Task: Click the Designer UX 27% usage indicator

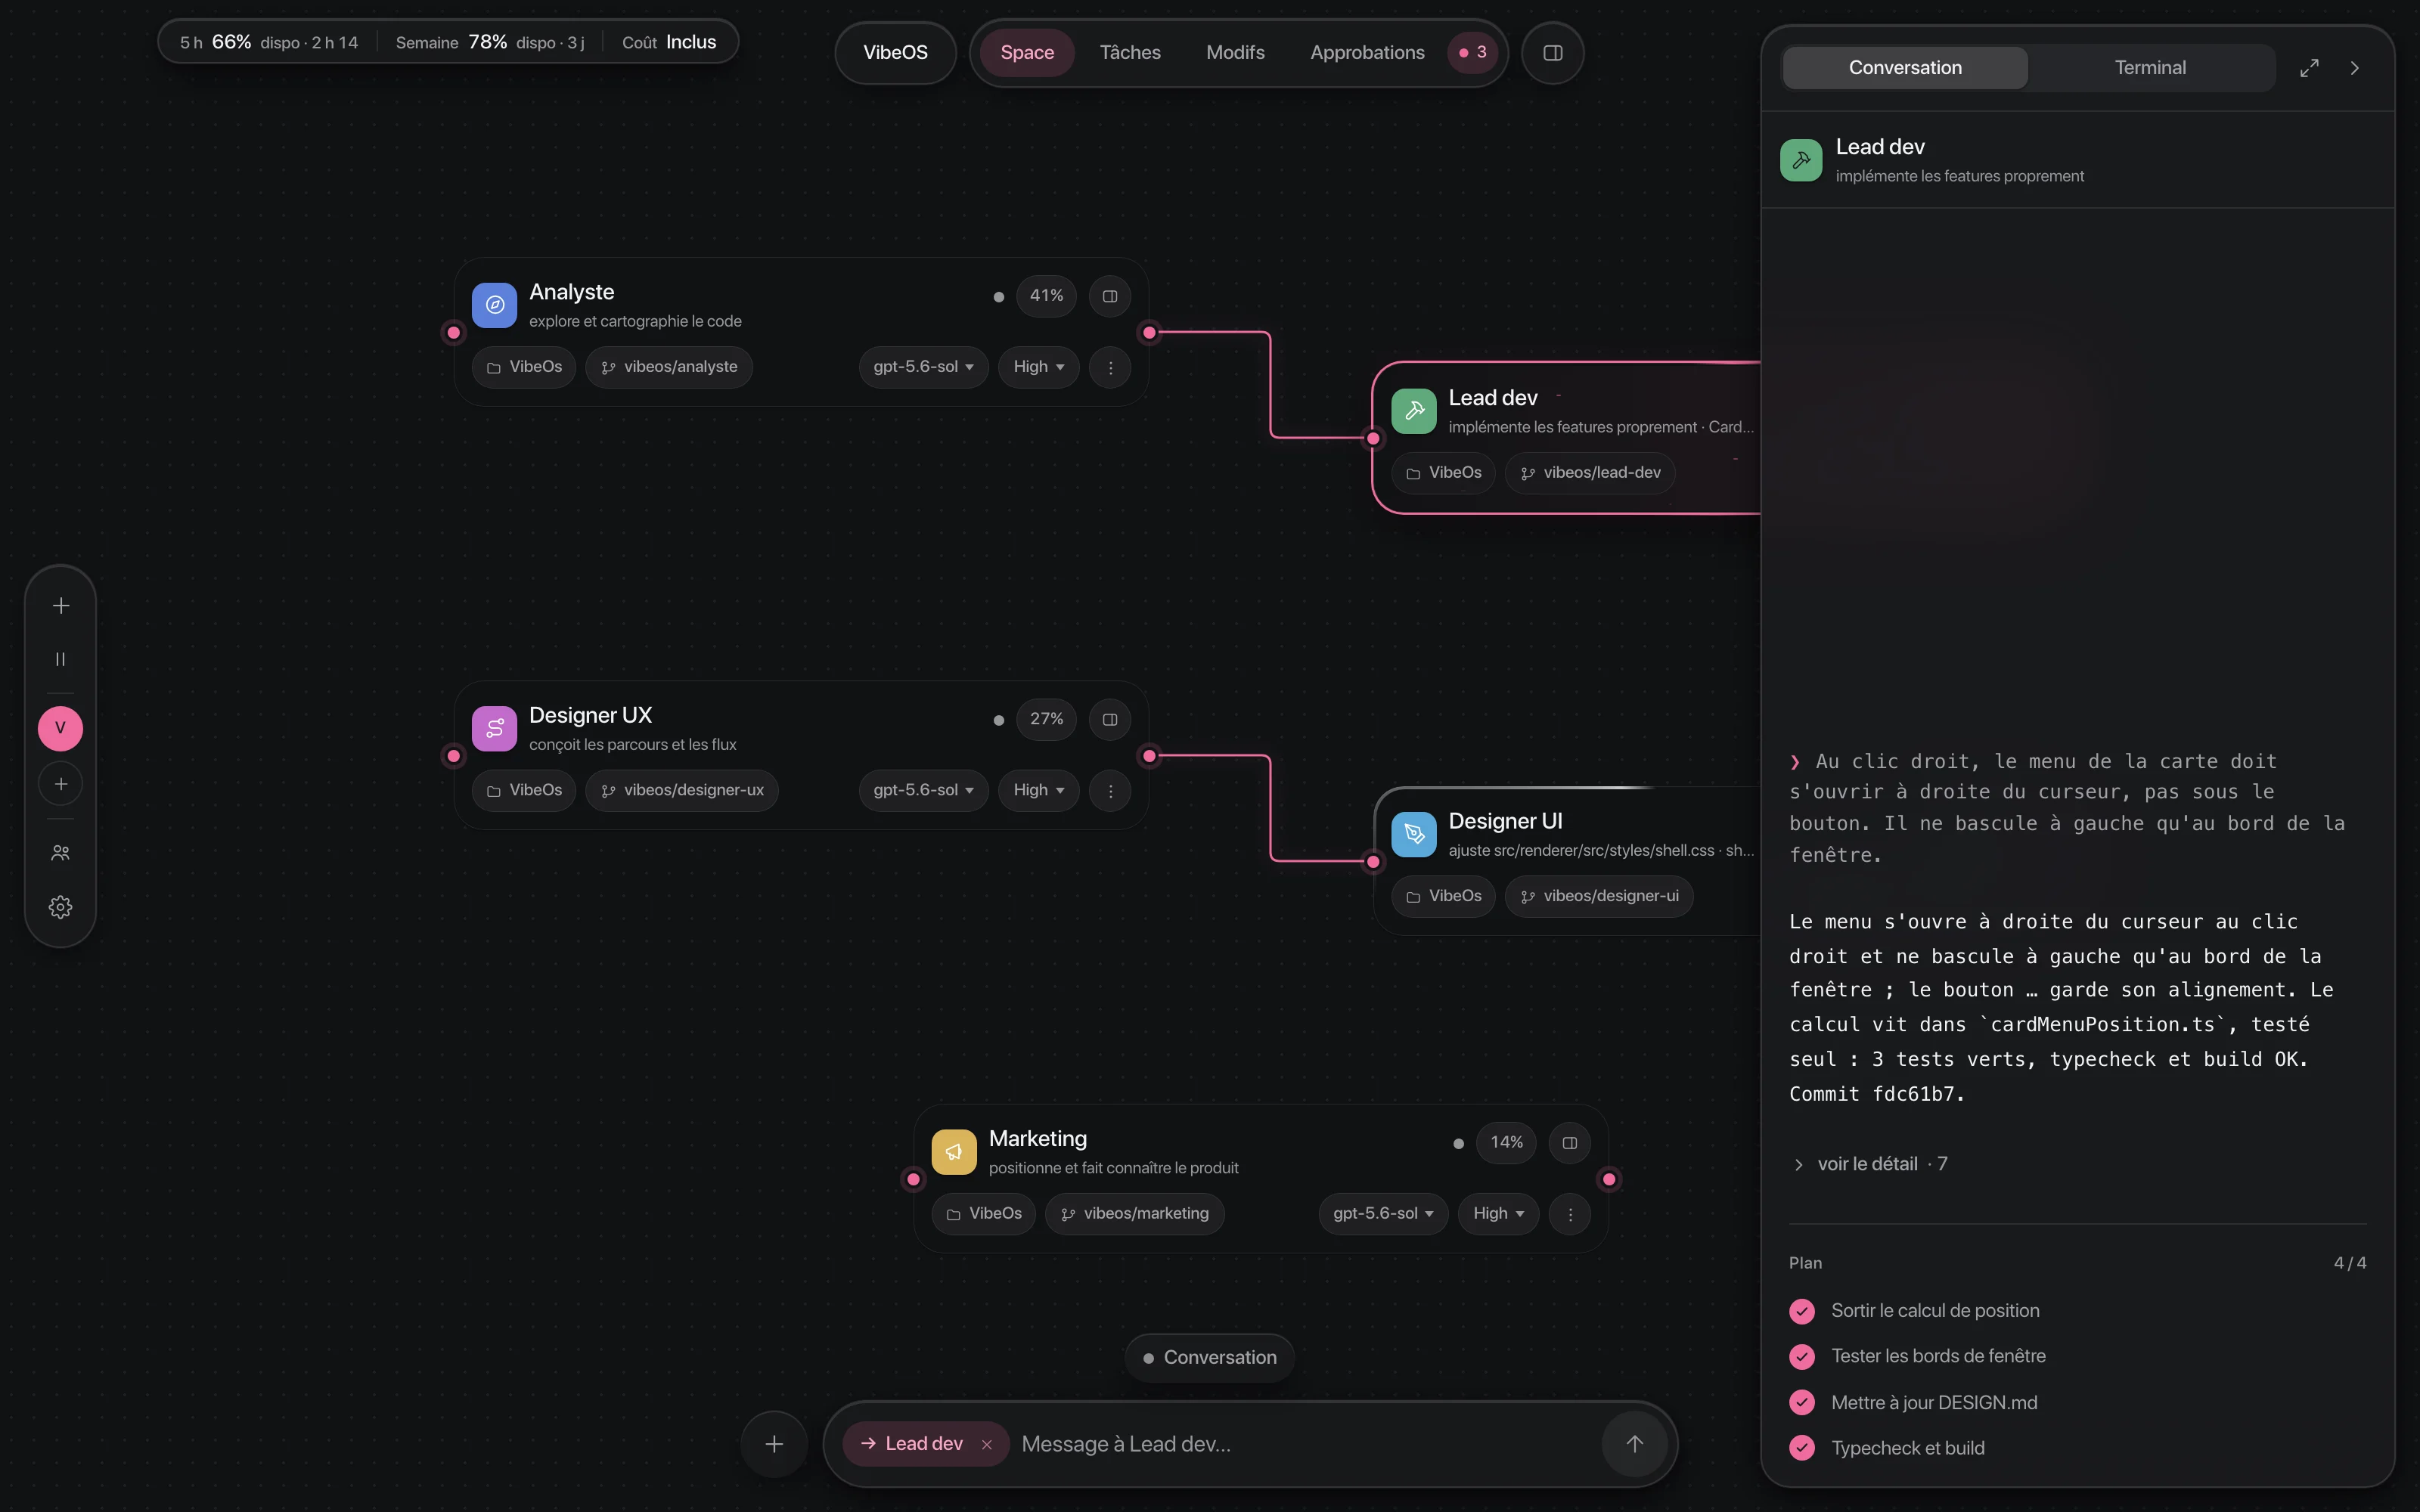Action: pos(1047,719)
